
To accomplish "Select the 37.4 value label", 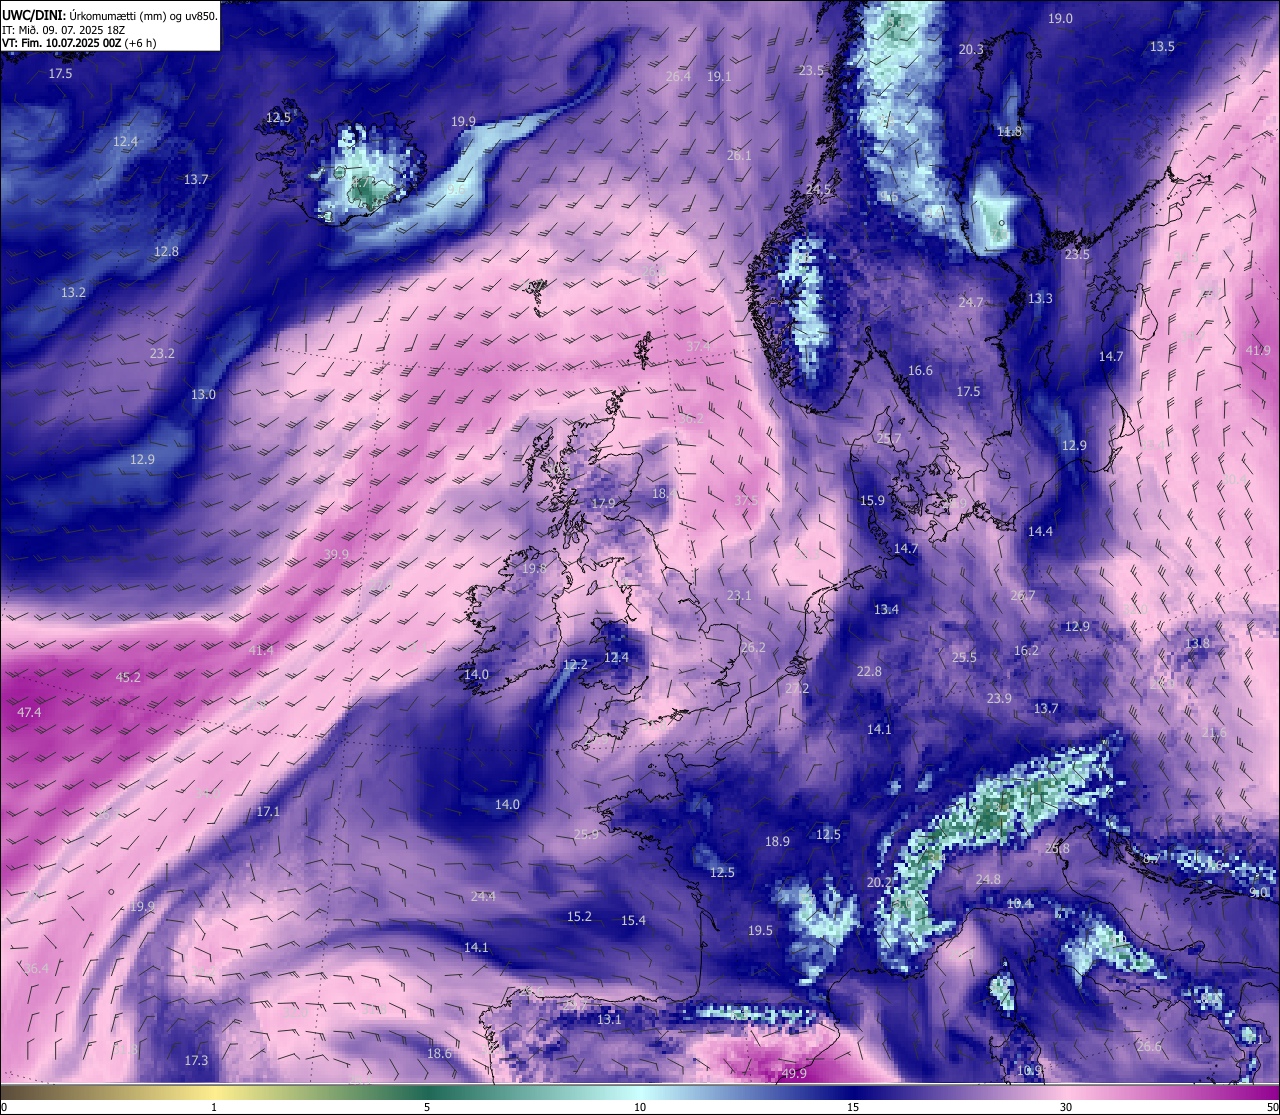I will [x=698, y=346].
